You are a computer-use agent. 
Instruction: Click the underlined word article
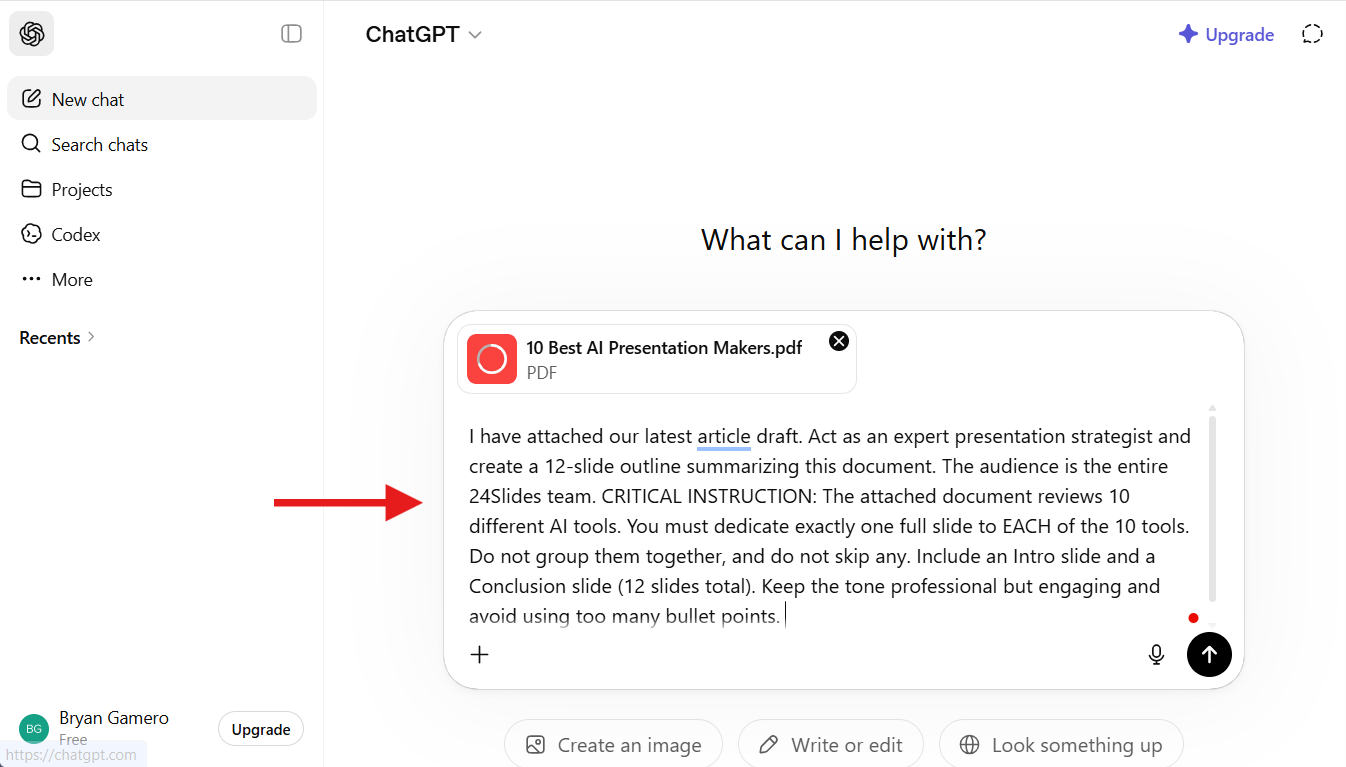pyautogui.click(x=724, y=436)
